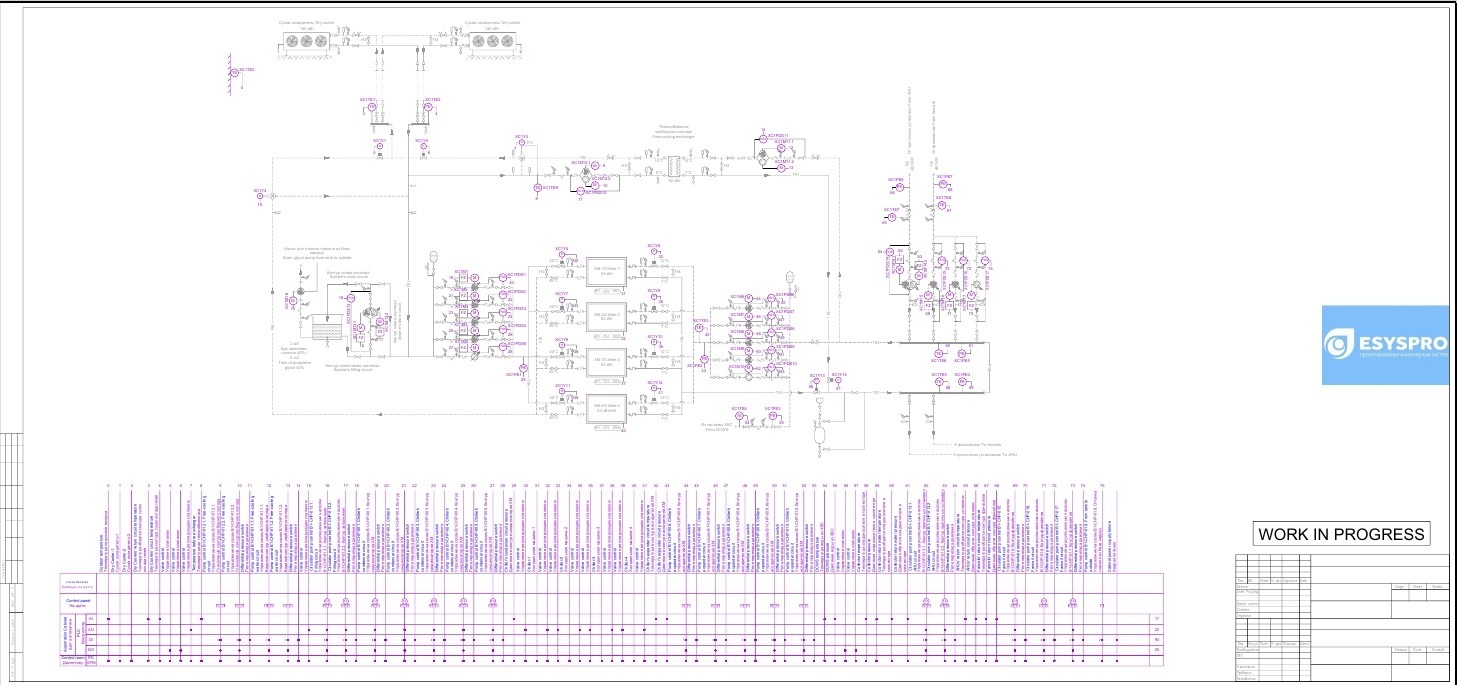Image resolution: width=1457 pixels, height=685 pixels.
Task: Select the XM-3 Chiller-3 block
Action: pos(606,363)
